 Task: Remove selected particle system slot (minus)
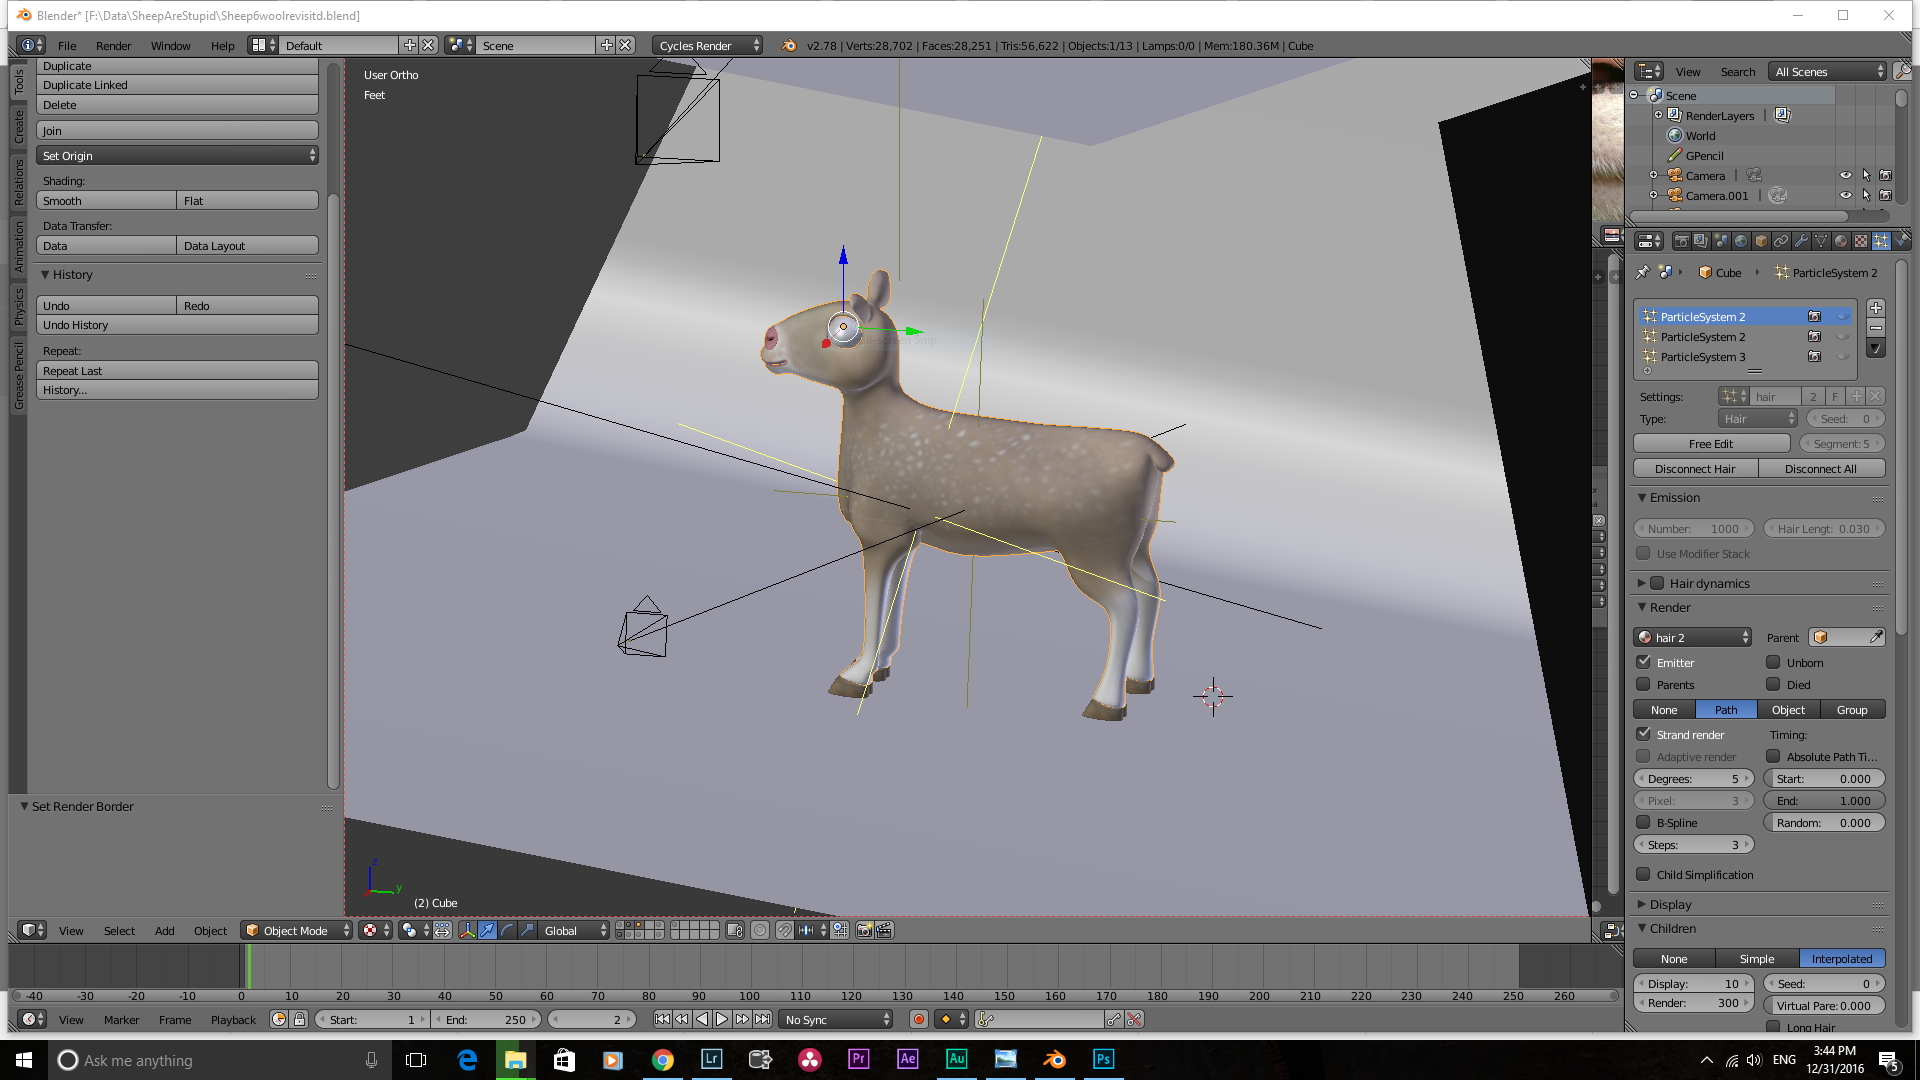[1876, 328]
